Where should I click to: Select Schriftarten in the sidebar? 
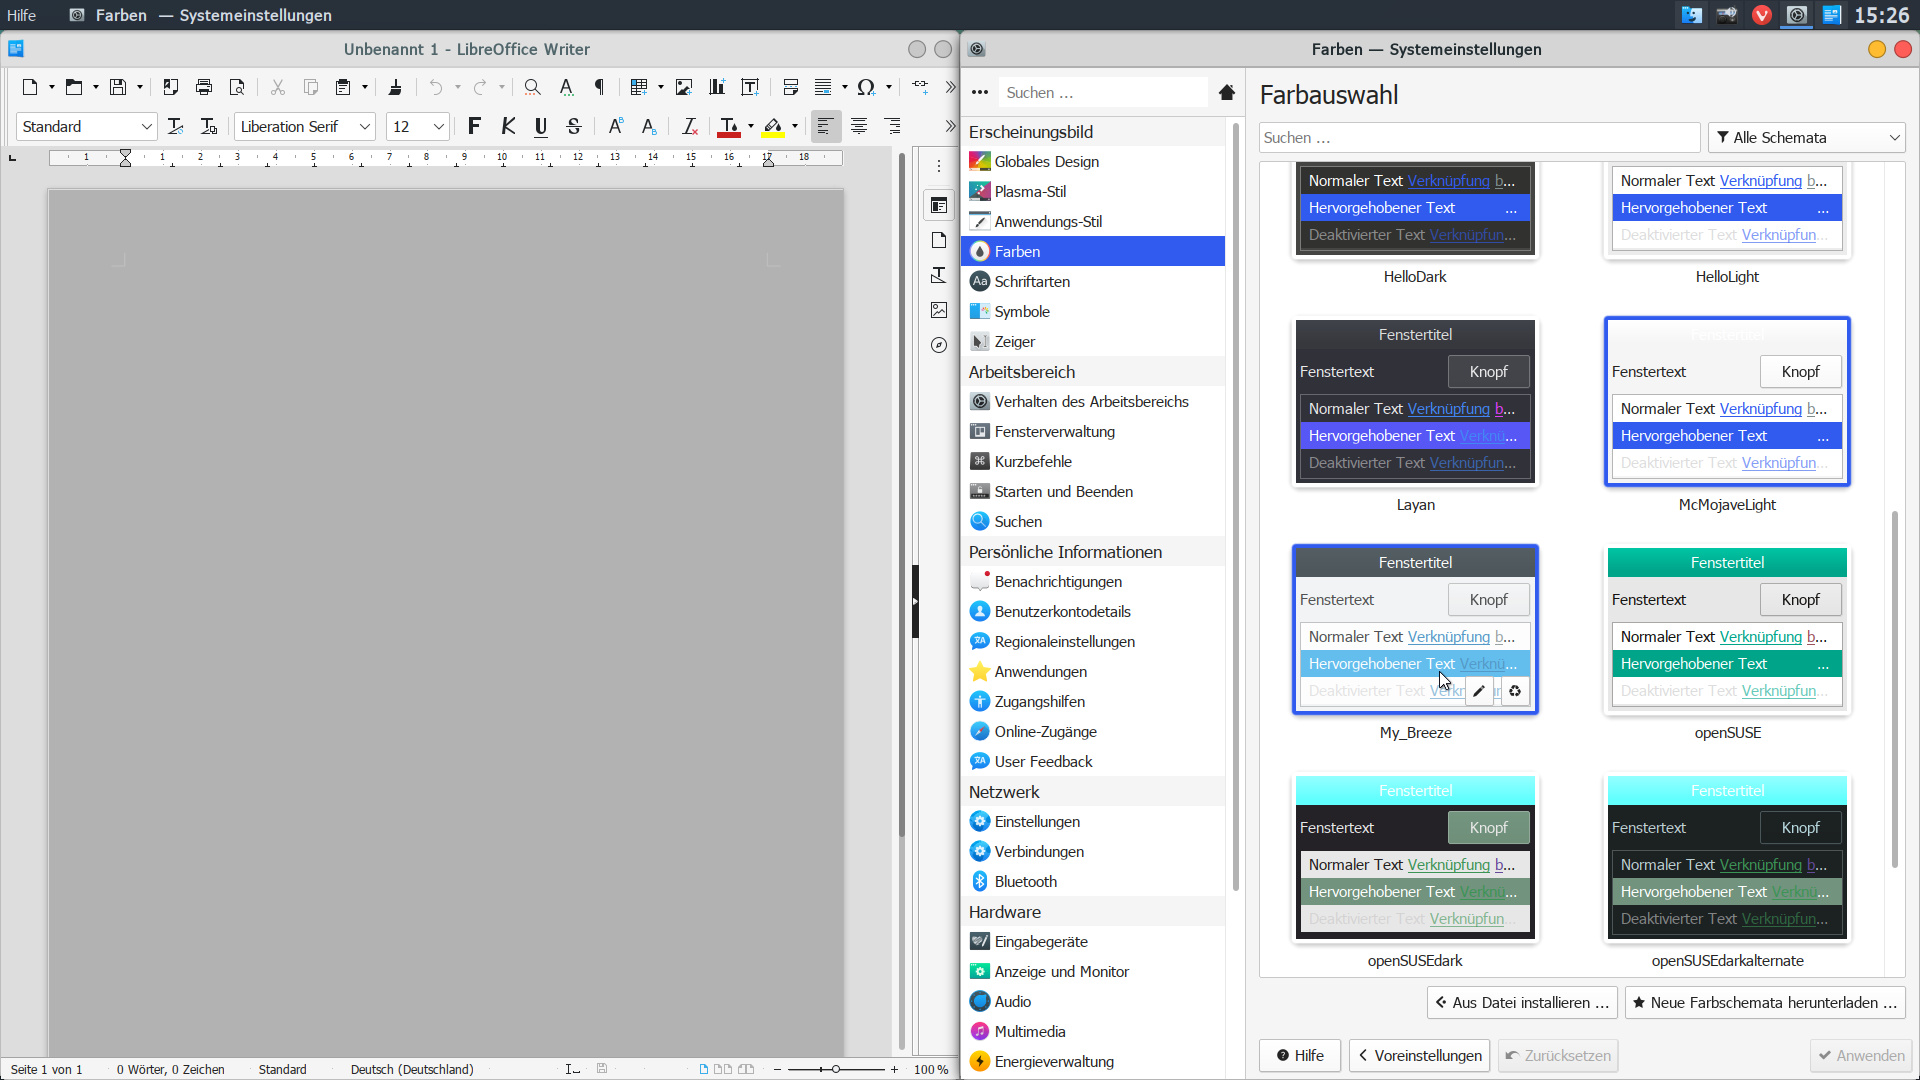1093,281
